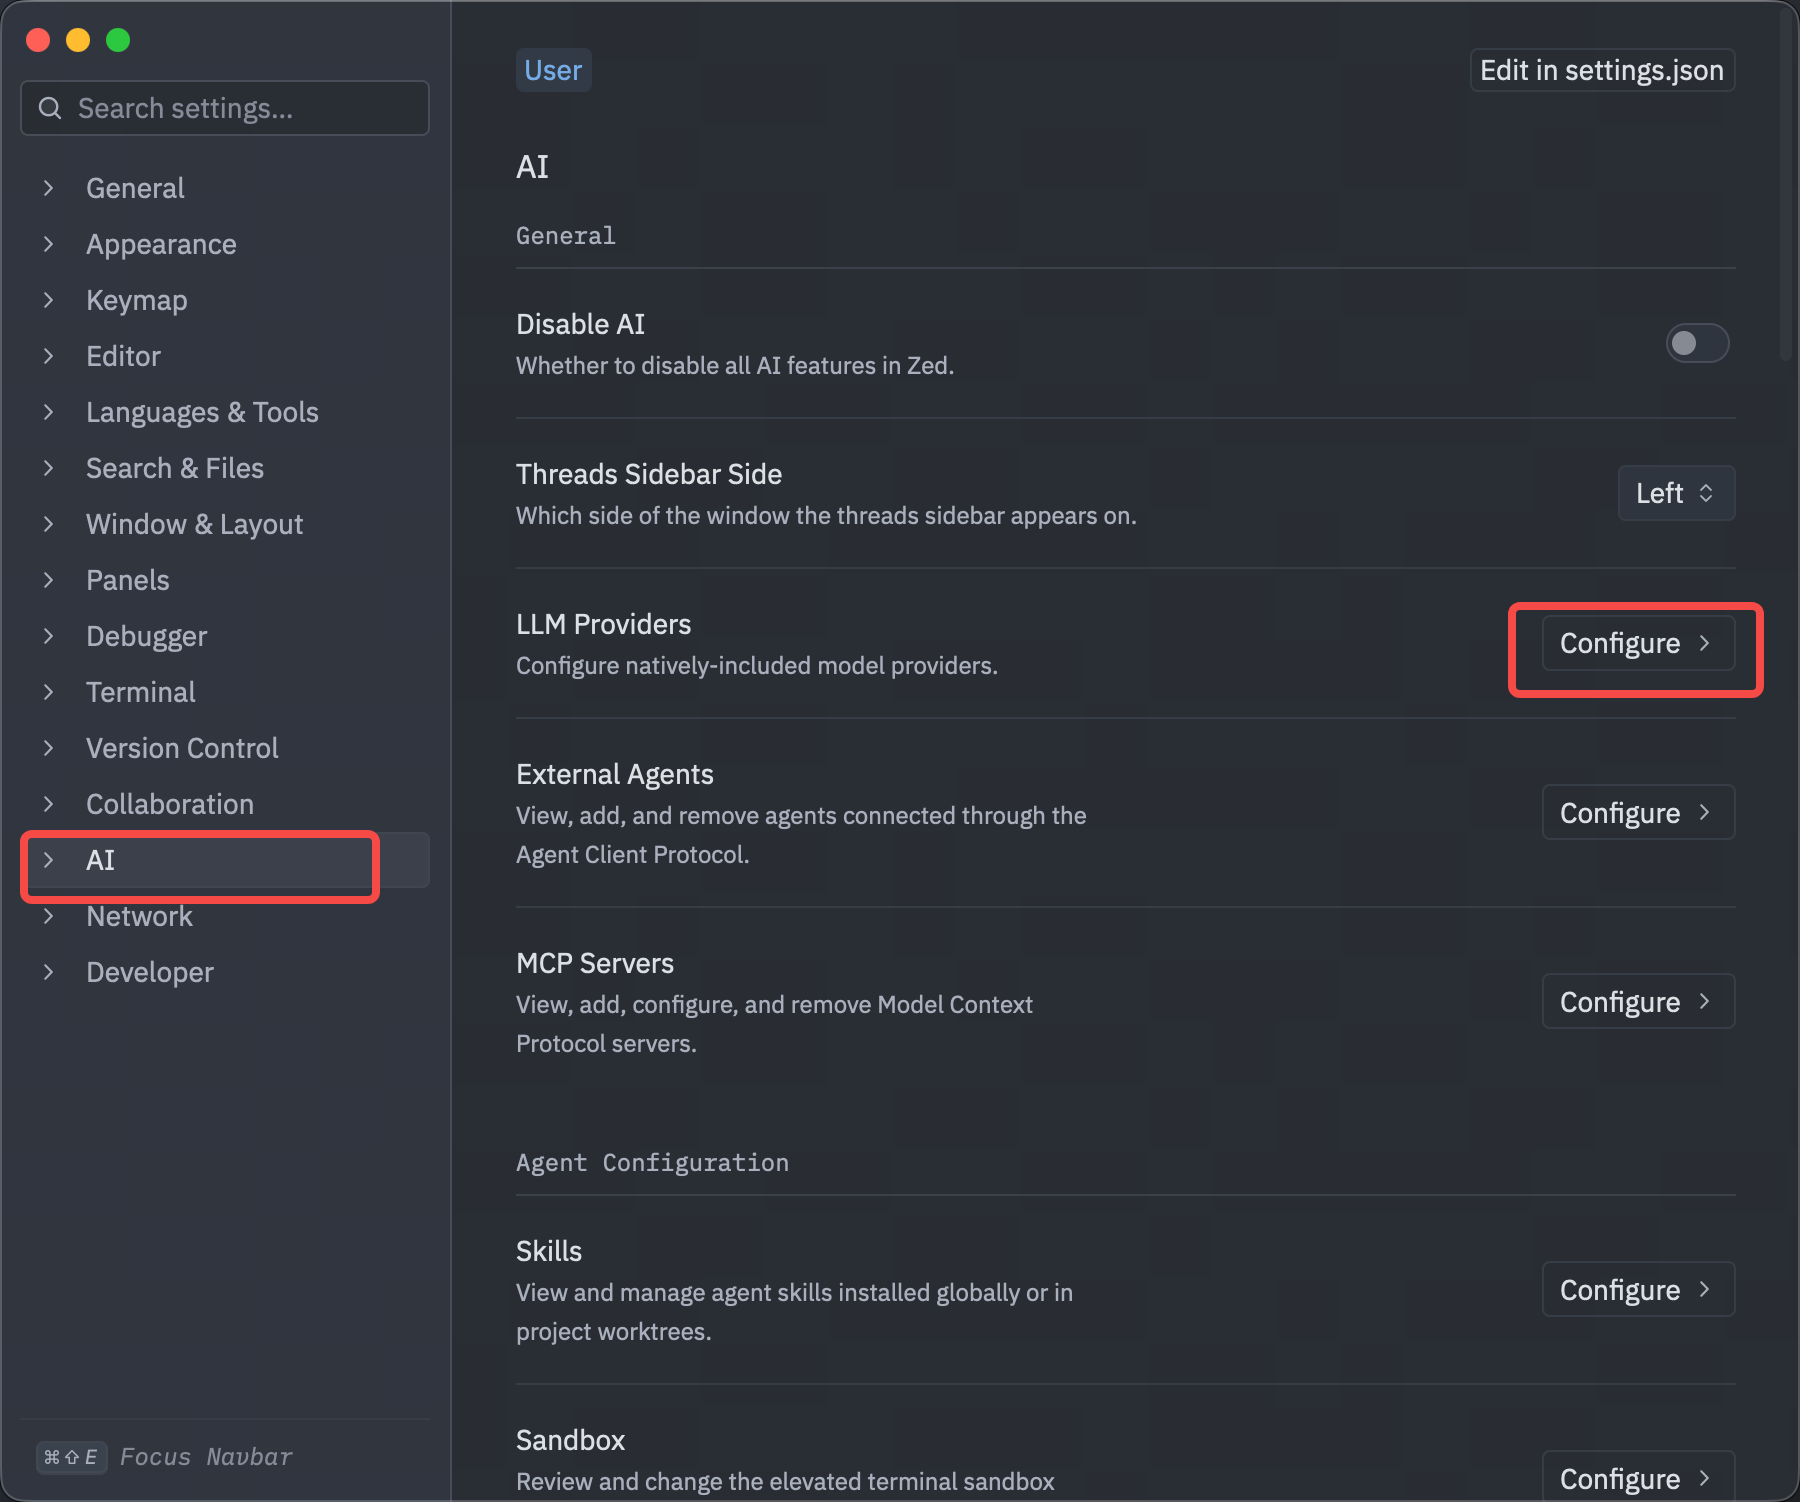Open the Terminal settings category

225,692
